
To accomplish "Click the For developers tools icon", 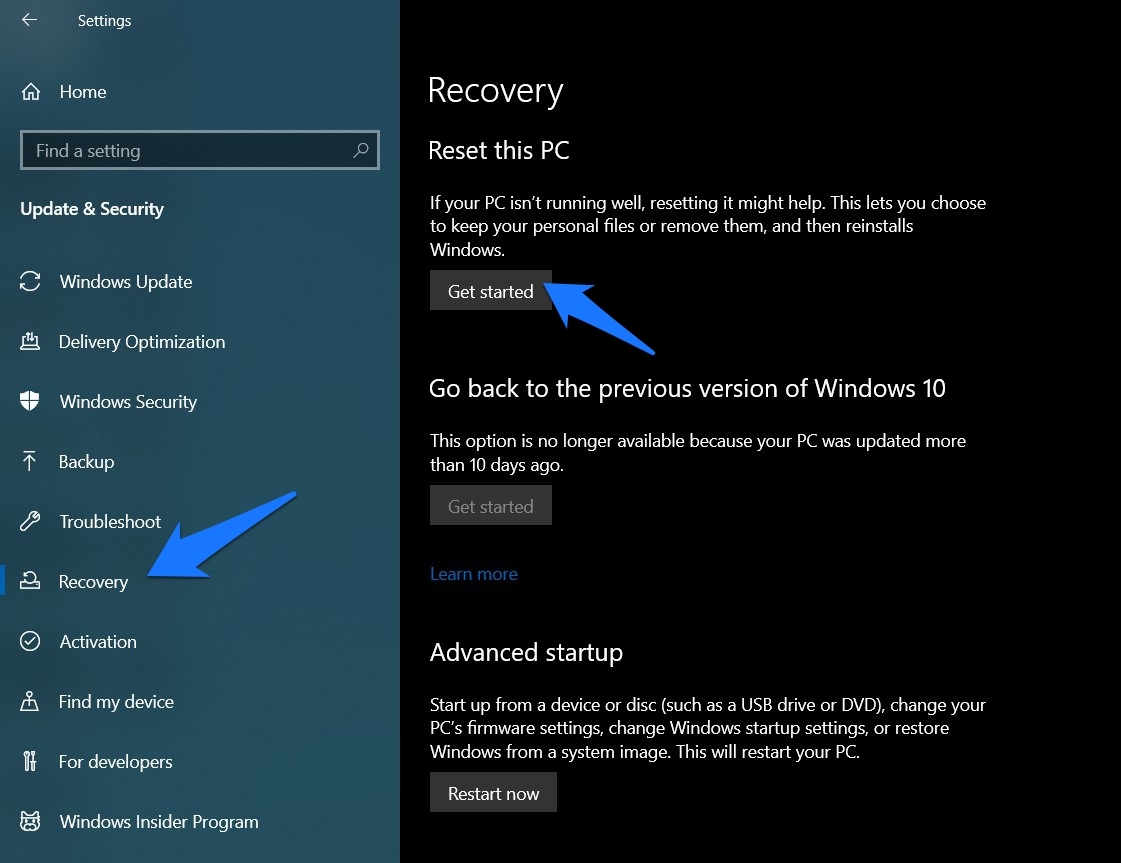I will click(30, 762).
